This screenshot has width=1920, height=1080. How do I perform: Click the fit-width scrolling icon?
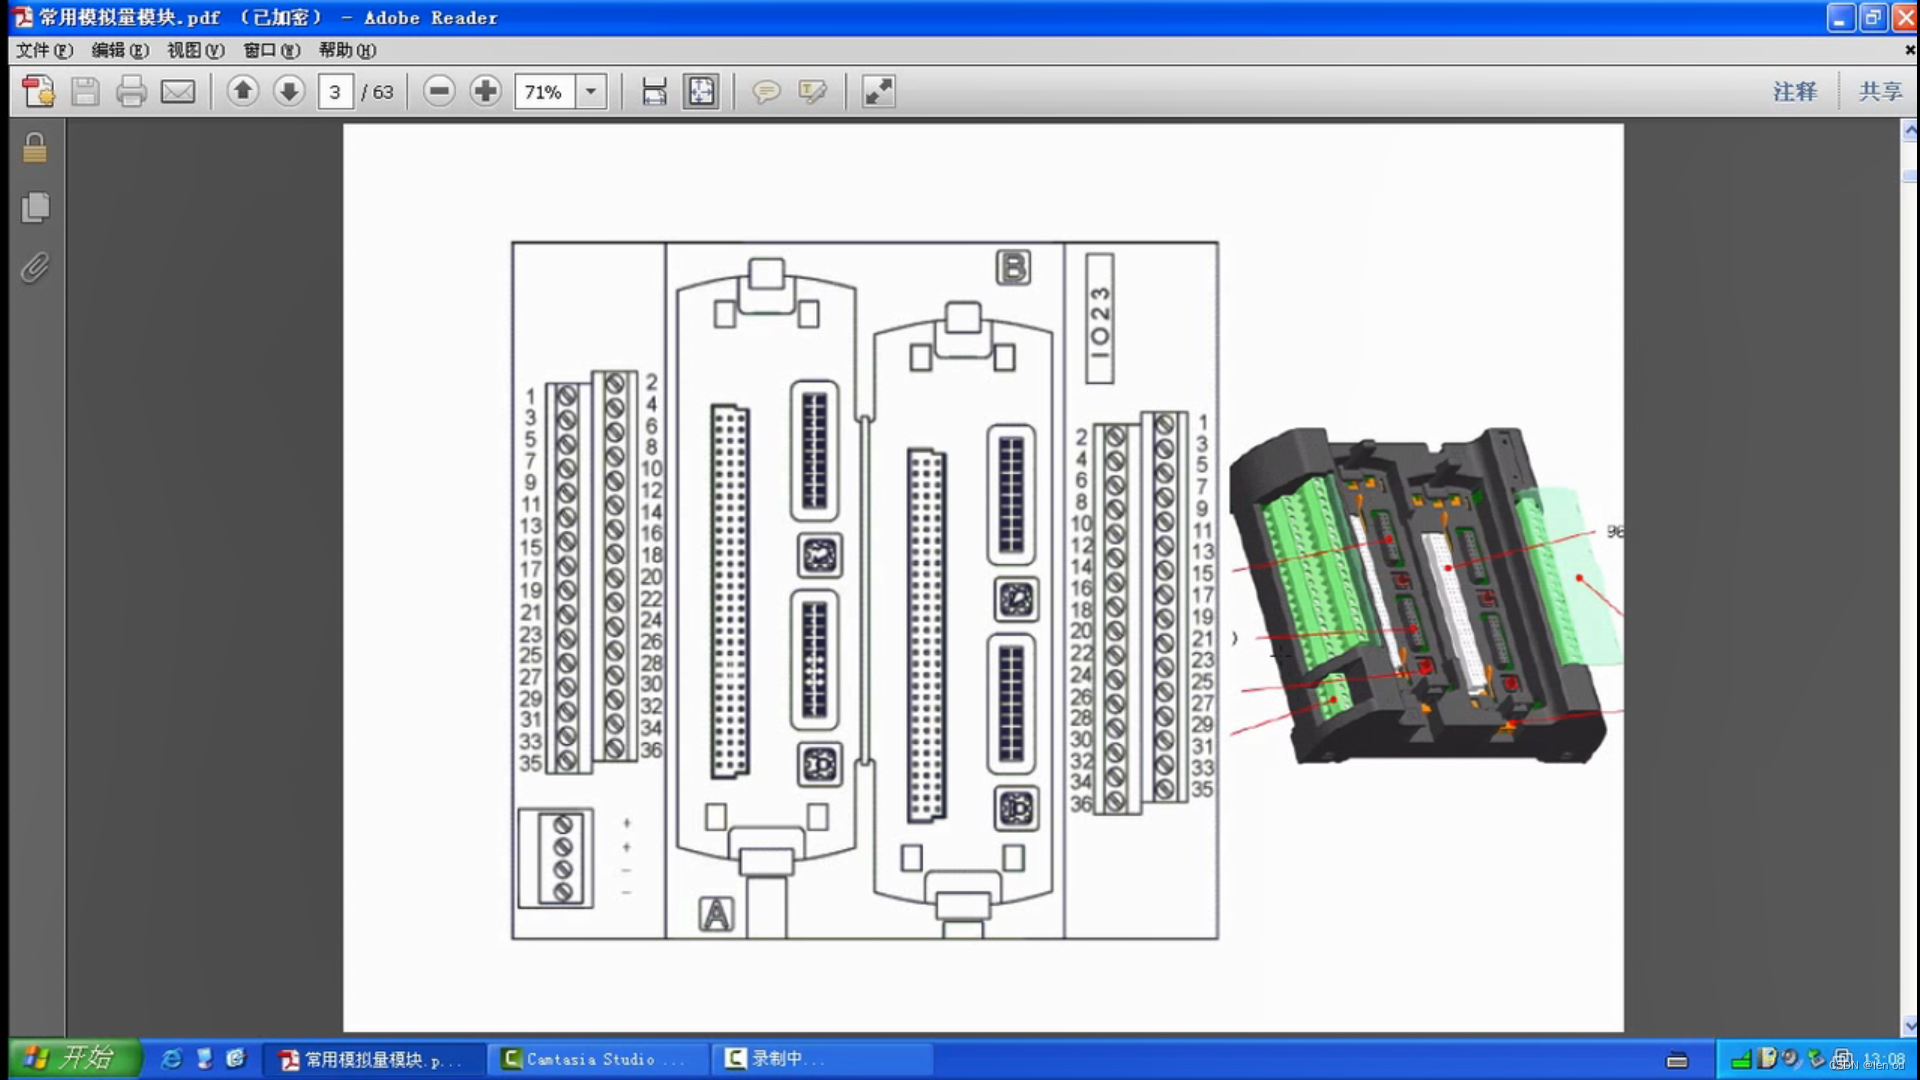pyautogui.click(x=654, y=92)
